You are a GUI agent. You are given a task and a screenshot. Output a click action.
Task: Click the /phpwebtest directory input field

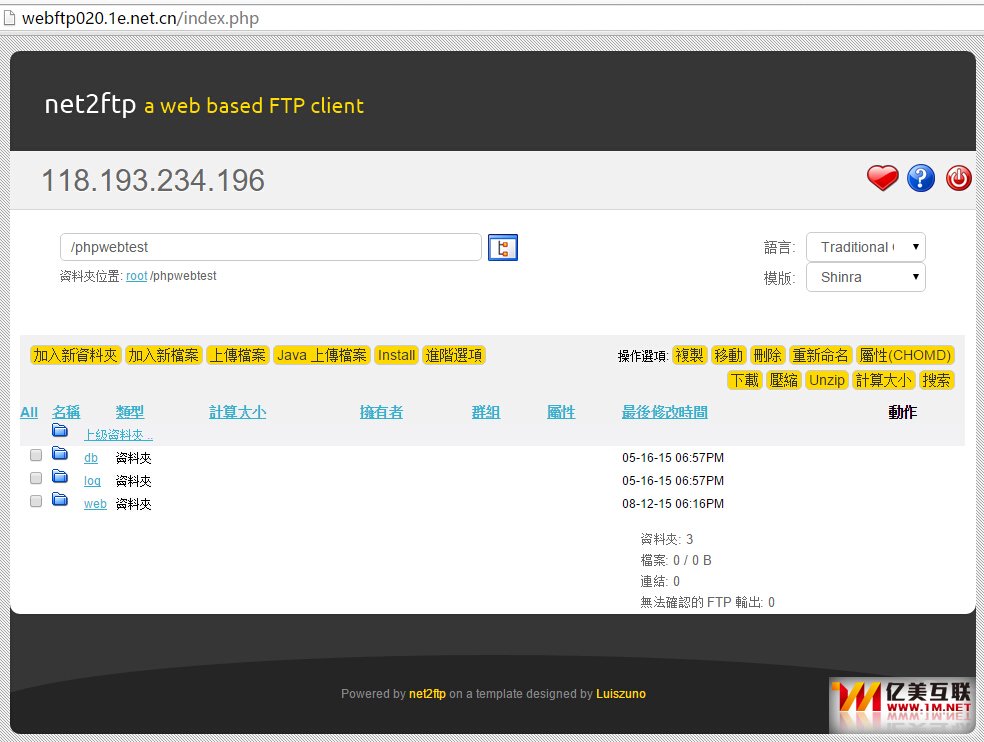tap(270, 247)
